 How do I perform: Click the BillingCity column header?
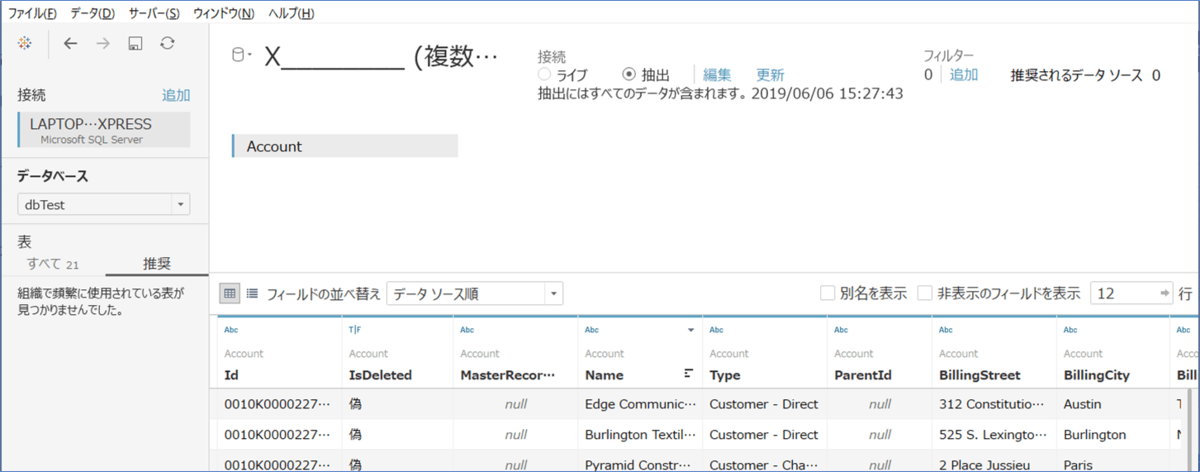click(1097, 375)
